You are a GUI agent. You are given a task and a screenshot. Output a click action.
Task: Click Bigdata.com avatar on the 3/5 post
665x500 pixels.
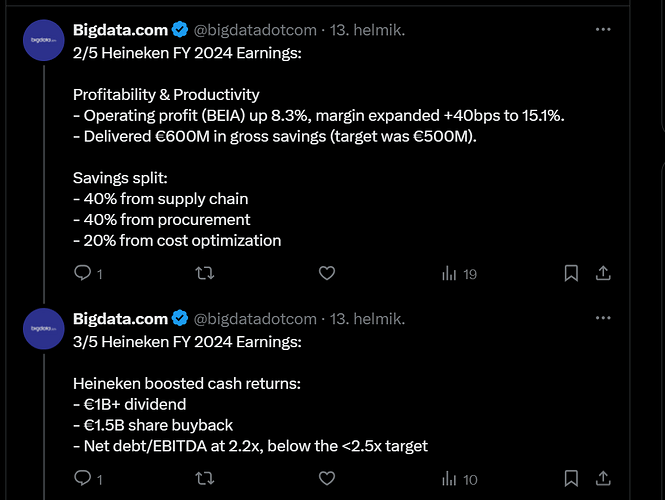click(x=45, y=328)
